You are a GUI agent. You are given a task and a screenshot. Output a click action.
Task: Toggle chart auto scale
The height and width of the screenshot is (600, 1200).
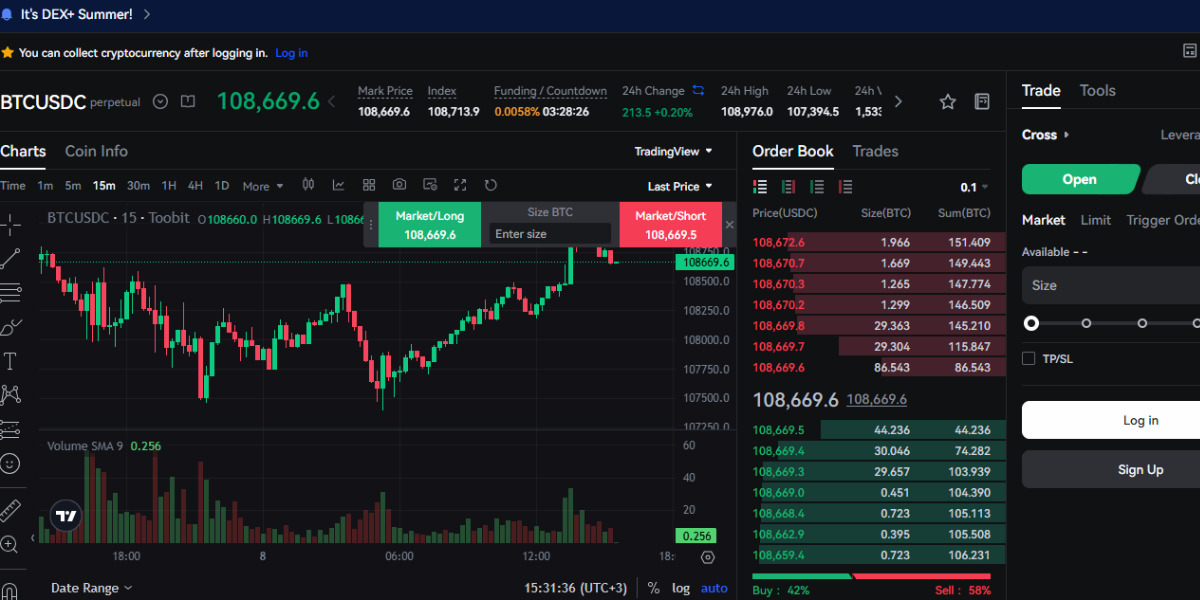click(714, 588)
